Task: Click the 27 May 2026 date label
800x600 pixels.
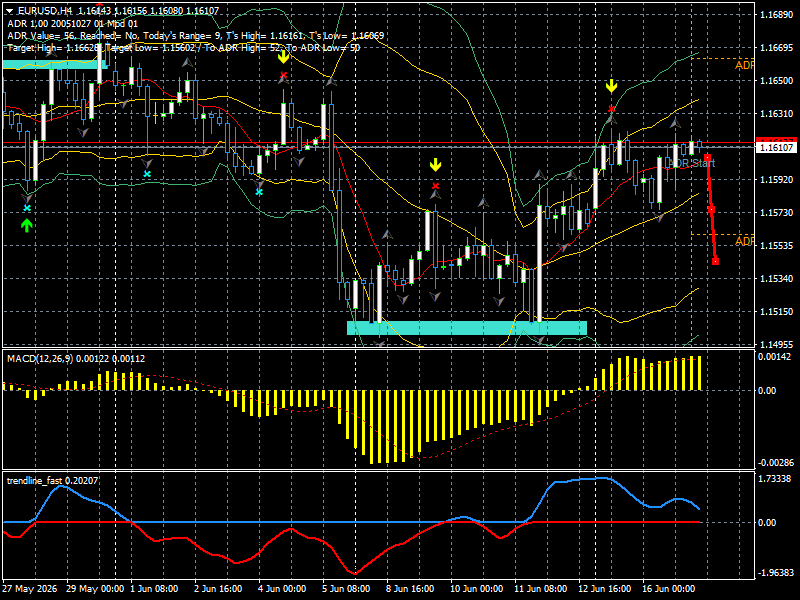Action: tap(31, 589)
